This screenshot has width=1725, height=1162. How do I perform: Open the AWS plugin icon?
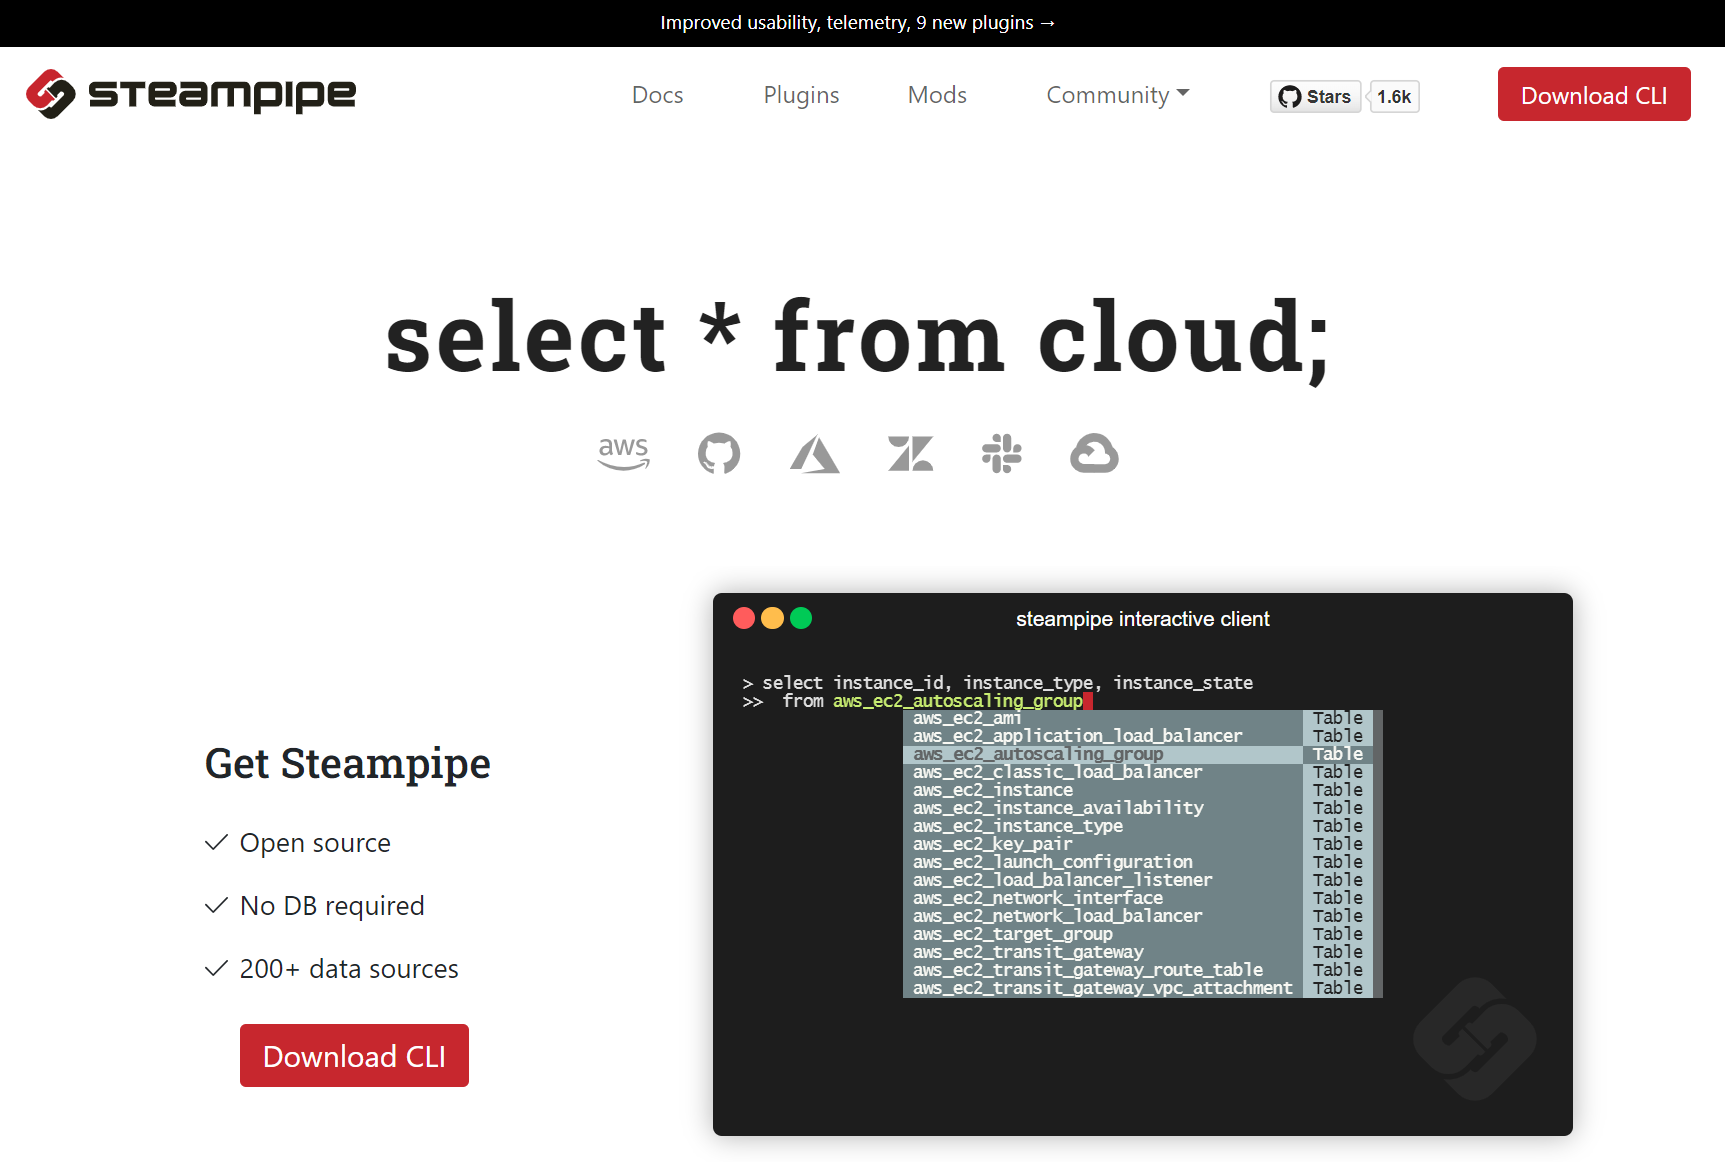coord(624,453)
